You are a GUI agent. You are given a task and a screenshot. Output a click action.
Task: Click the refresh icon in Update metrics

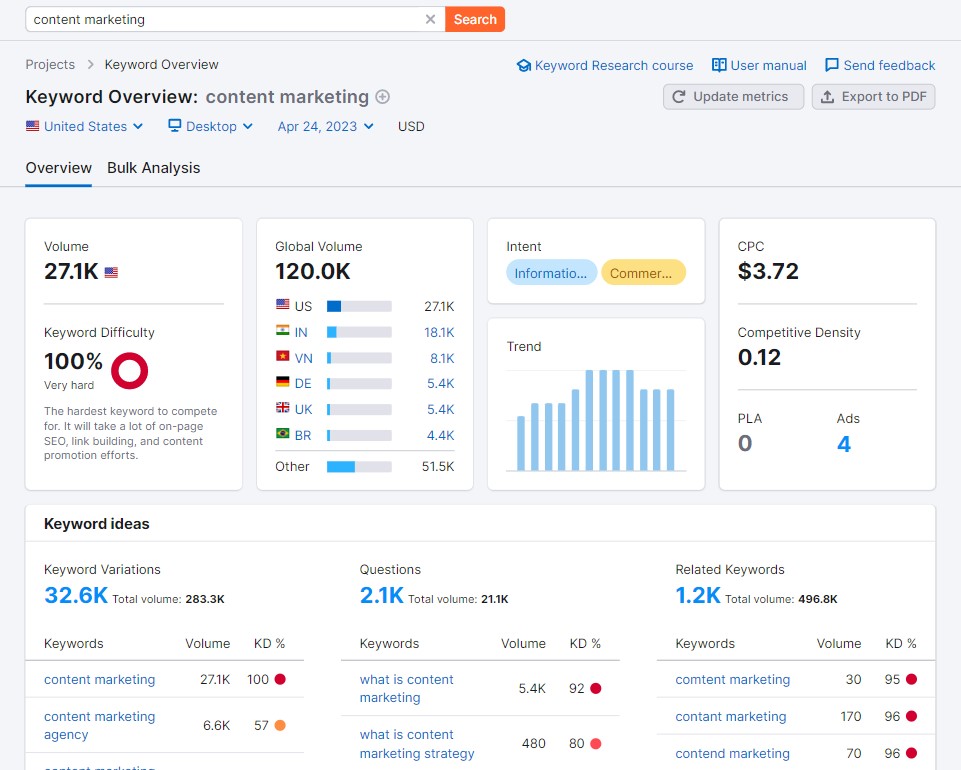(678, 97)
